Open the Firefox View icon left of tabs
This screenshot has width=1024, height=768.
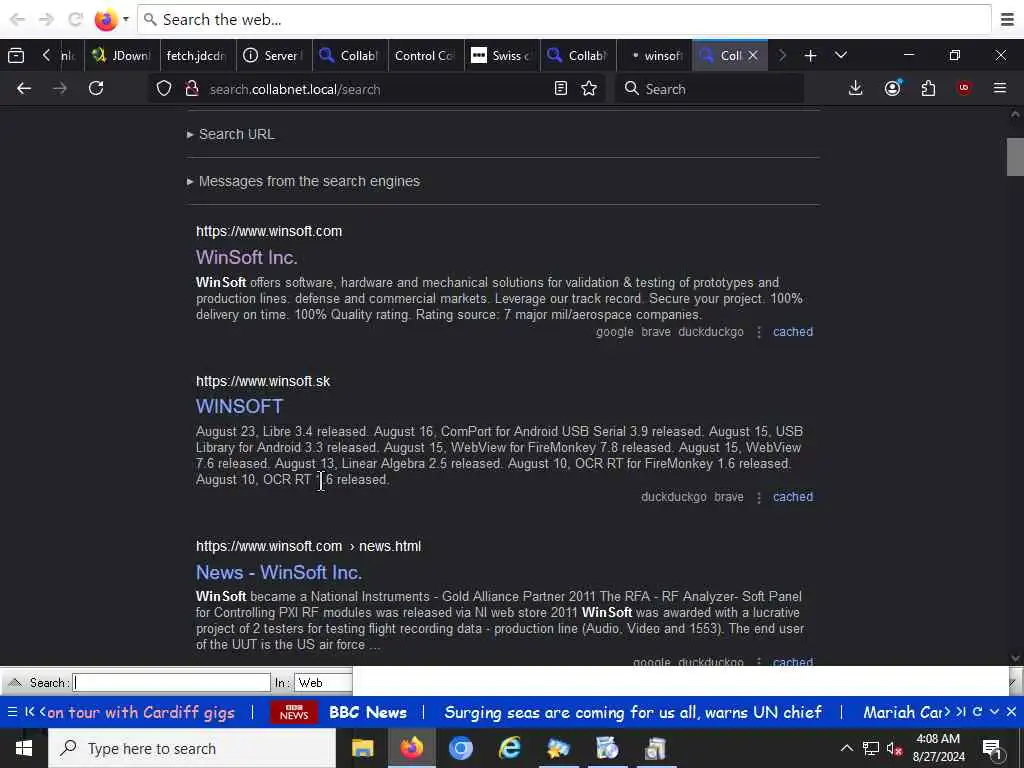[x=16, y=56]
